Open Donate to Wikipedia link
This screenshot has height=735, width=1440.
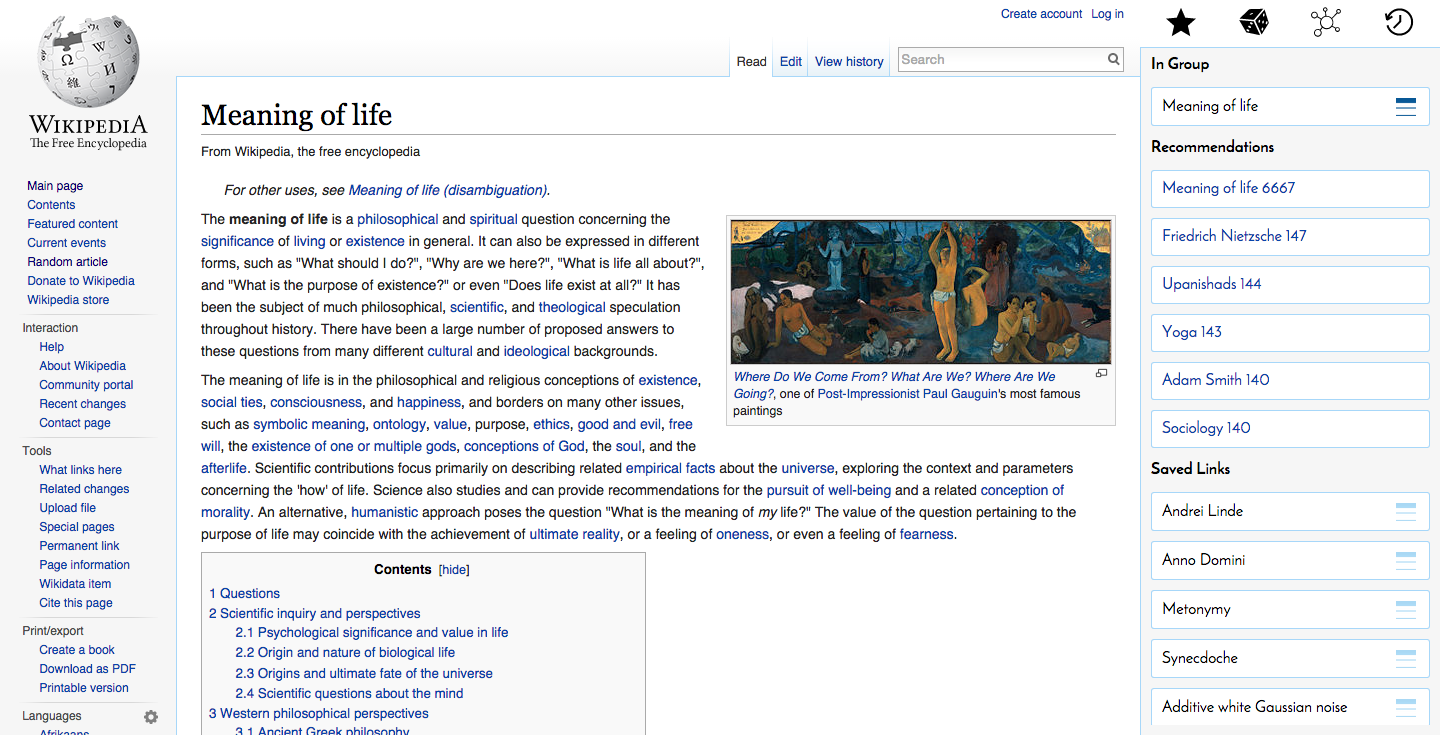pyautogui.click(x=81, y=281)
